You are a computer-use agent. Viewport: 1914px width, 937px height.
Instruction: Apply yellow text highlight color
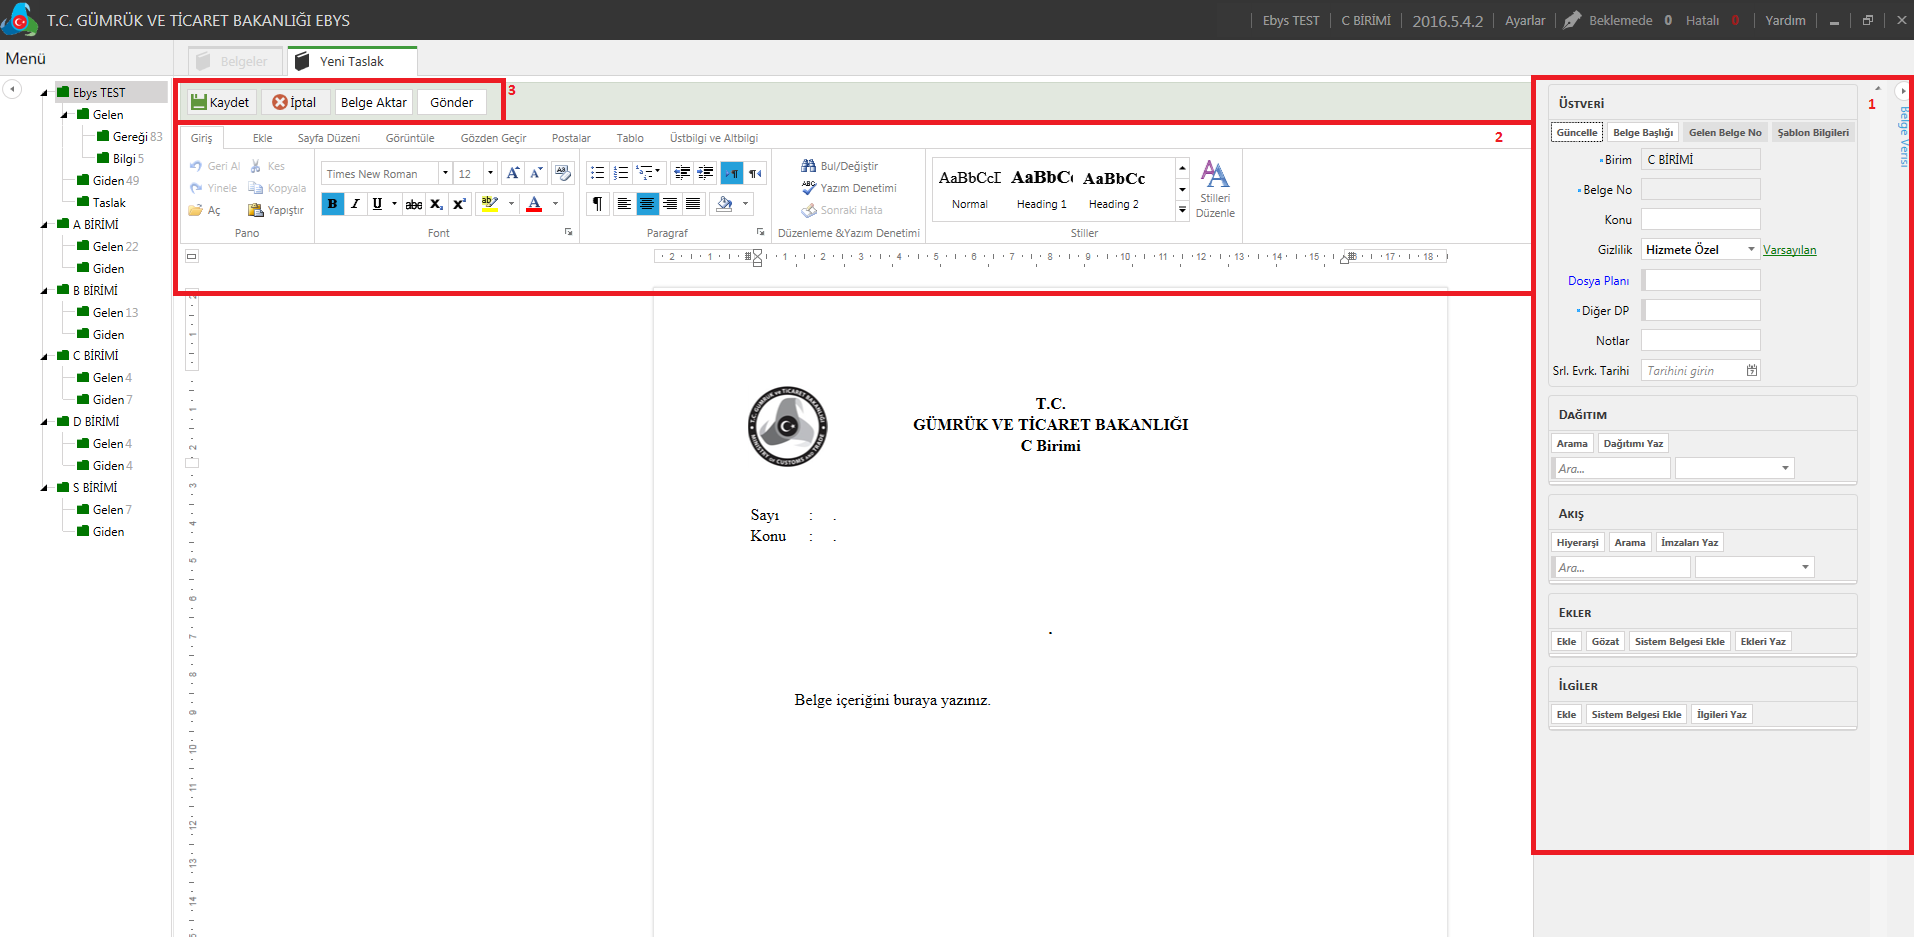[490, 204]
